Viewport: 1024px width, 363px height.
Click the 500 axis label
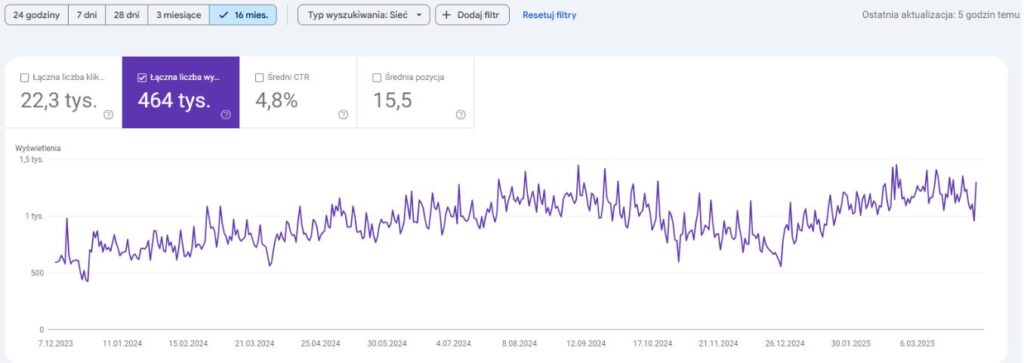[x=37, y=273]
